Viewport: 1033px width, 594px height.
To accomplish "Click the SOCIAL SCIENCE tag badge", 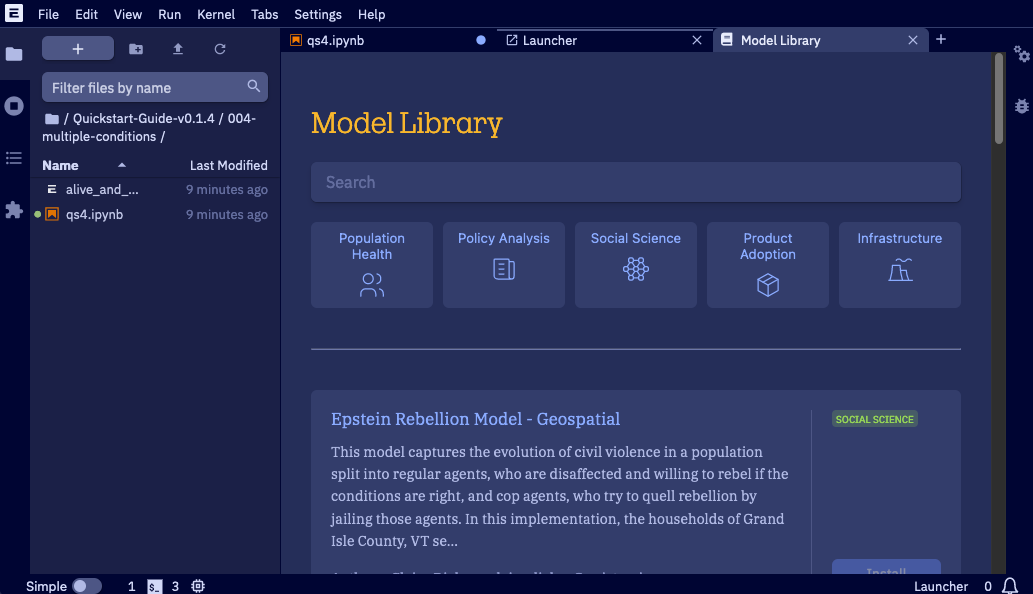I will (x=874, y=419).
